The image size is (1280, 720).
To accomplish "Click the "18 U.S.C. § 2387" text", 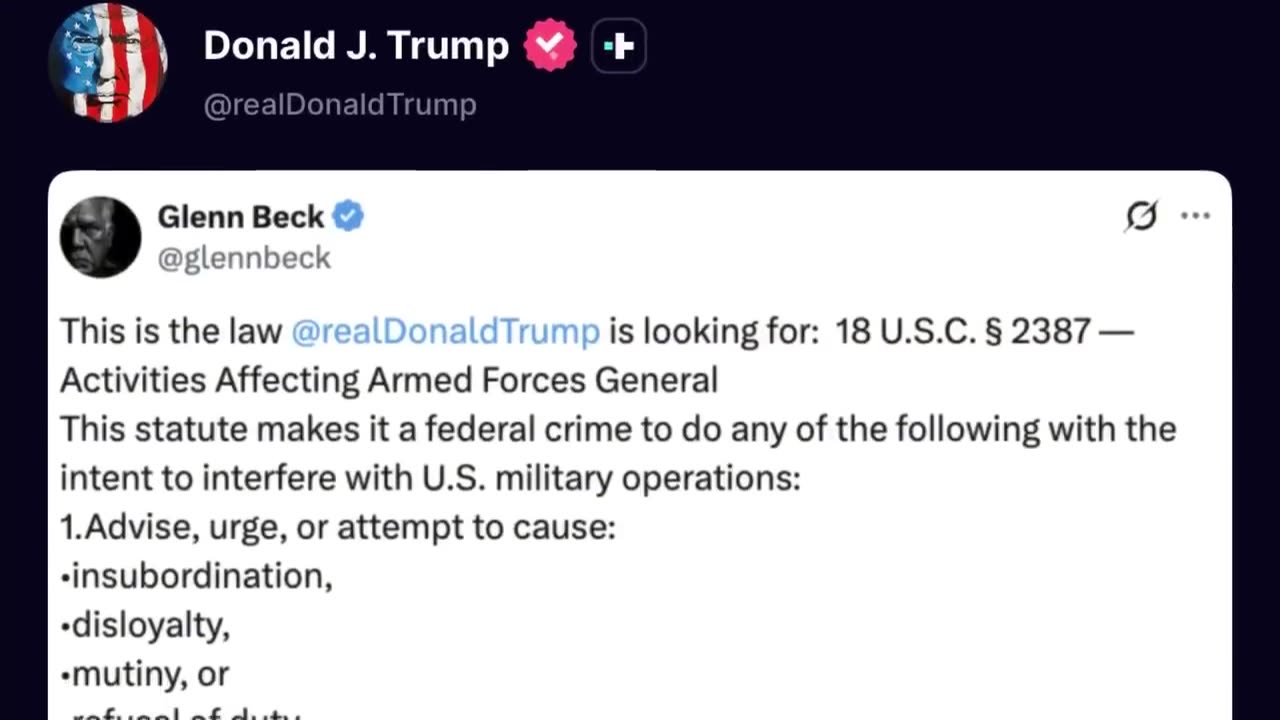I will click(962, 331).
